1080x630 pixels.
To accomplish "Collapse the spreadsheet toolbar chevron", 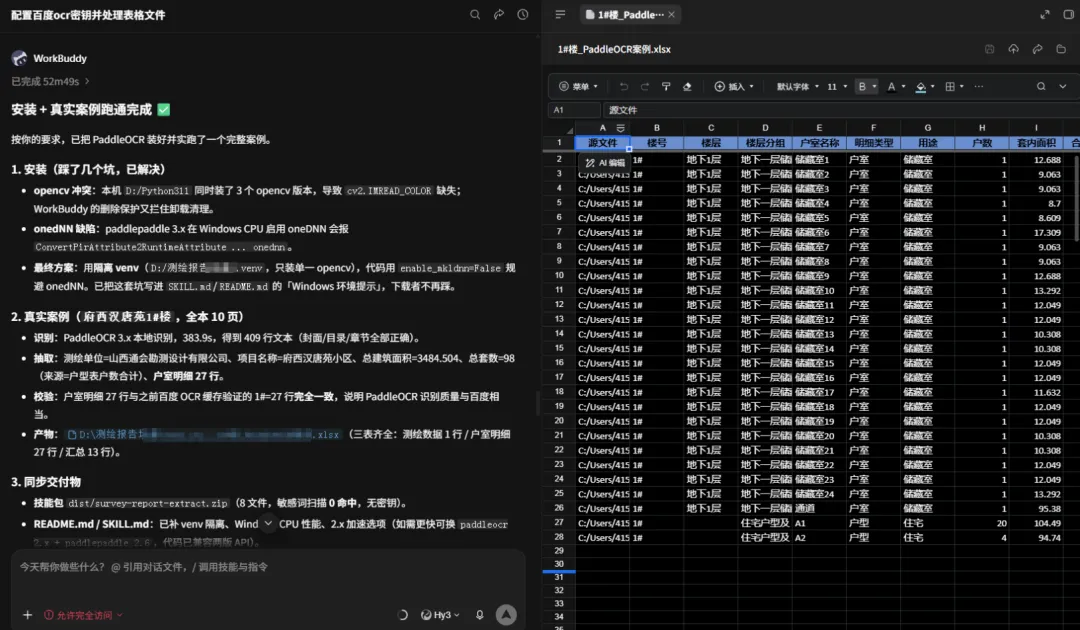I will tap(1063, 86).
